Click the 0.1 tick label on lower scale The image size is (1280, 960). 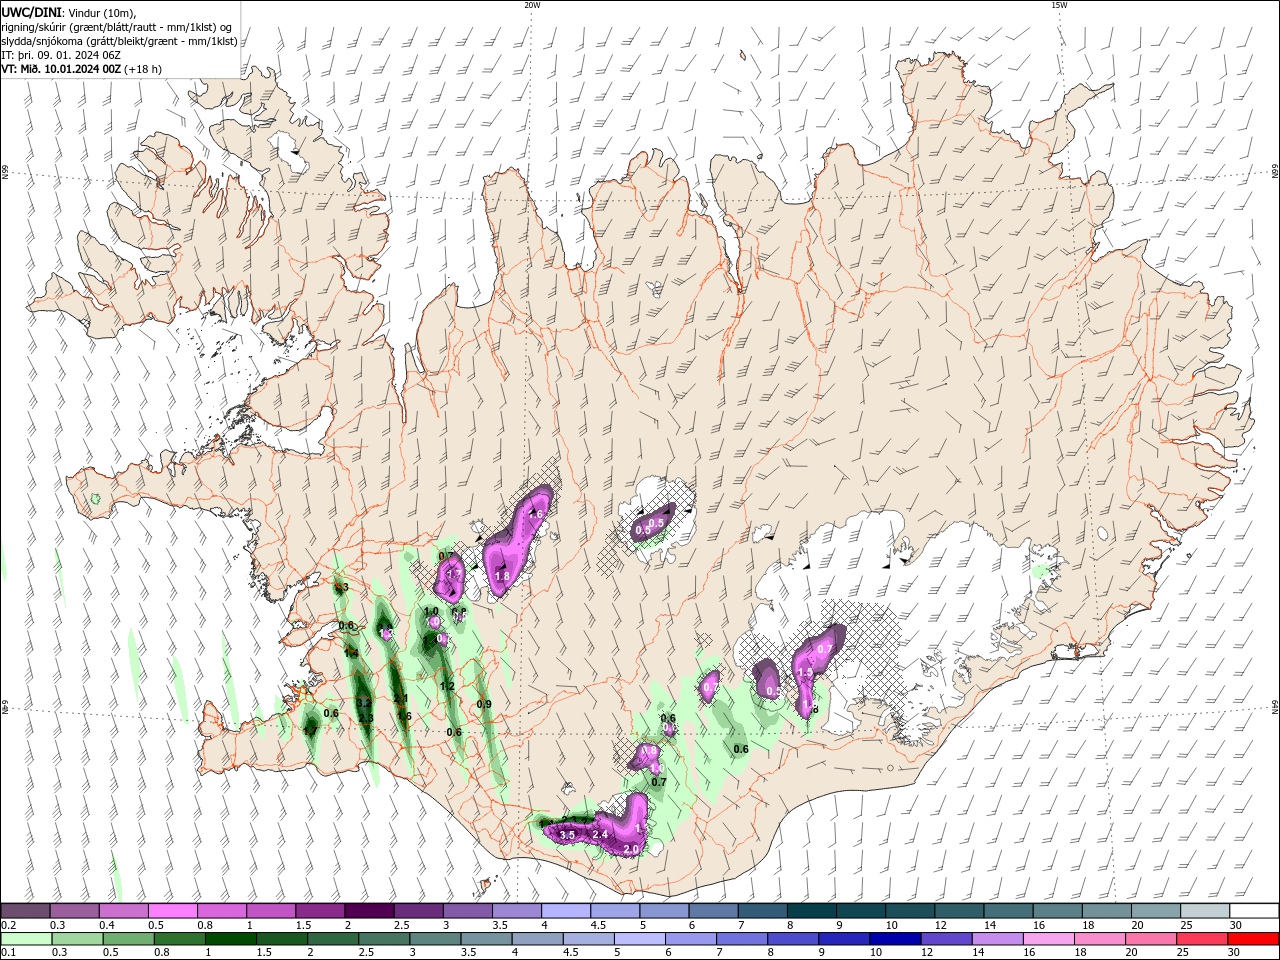coord(8,953)
